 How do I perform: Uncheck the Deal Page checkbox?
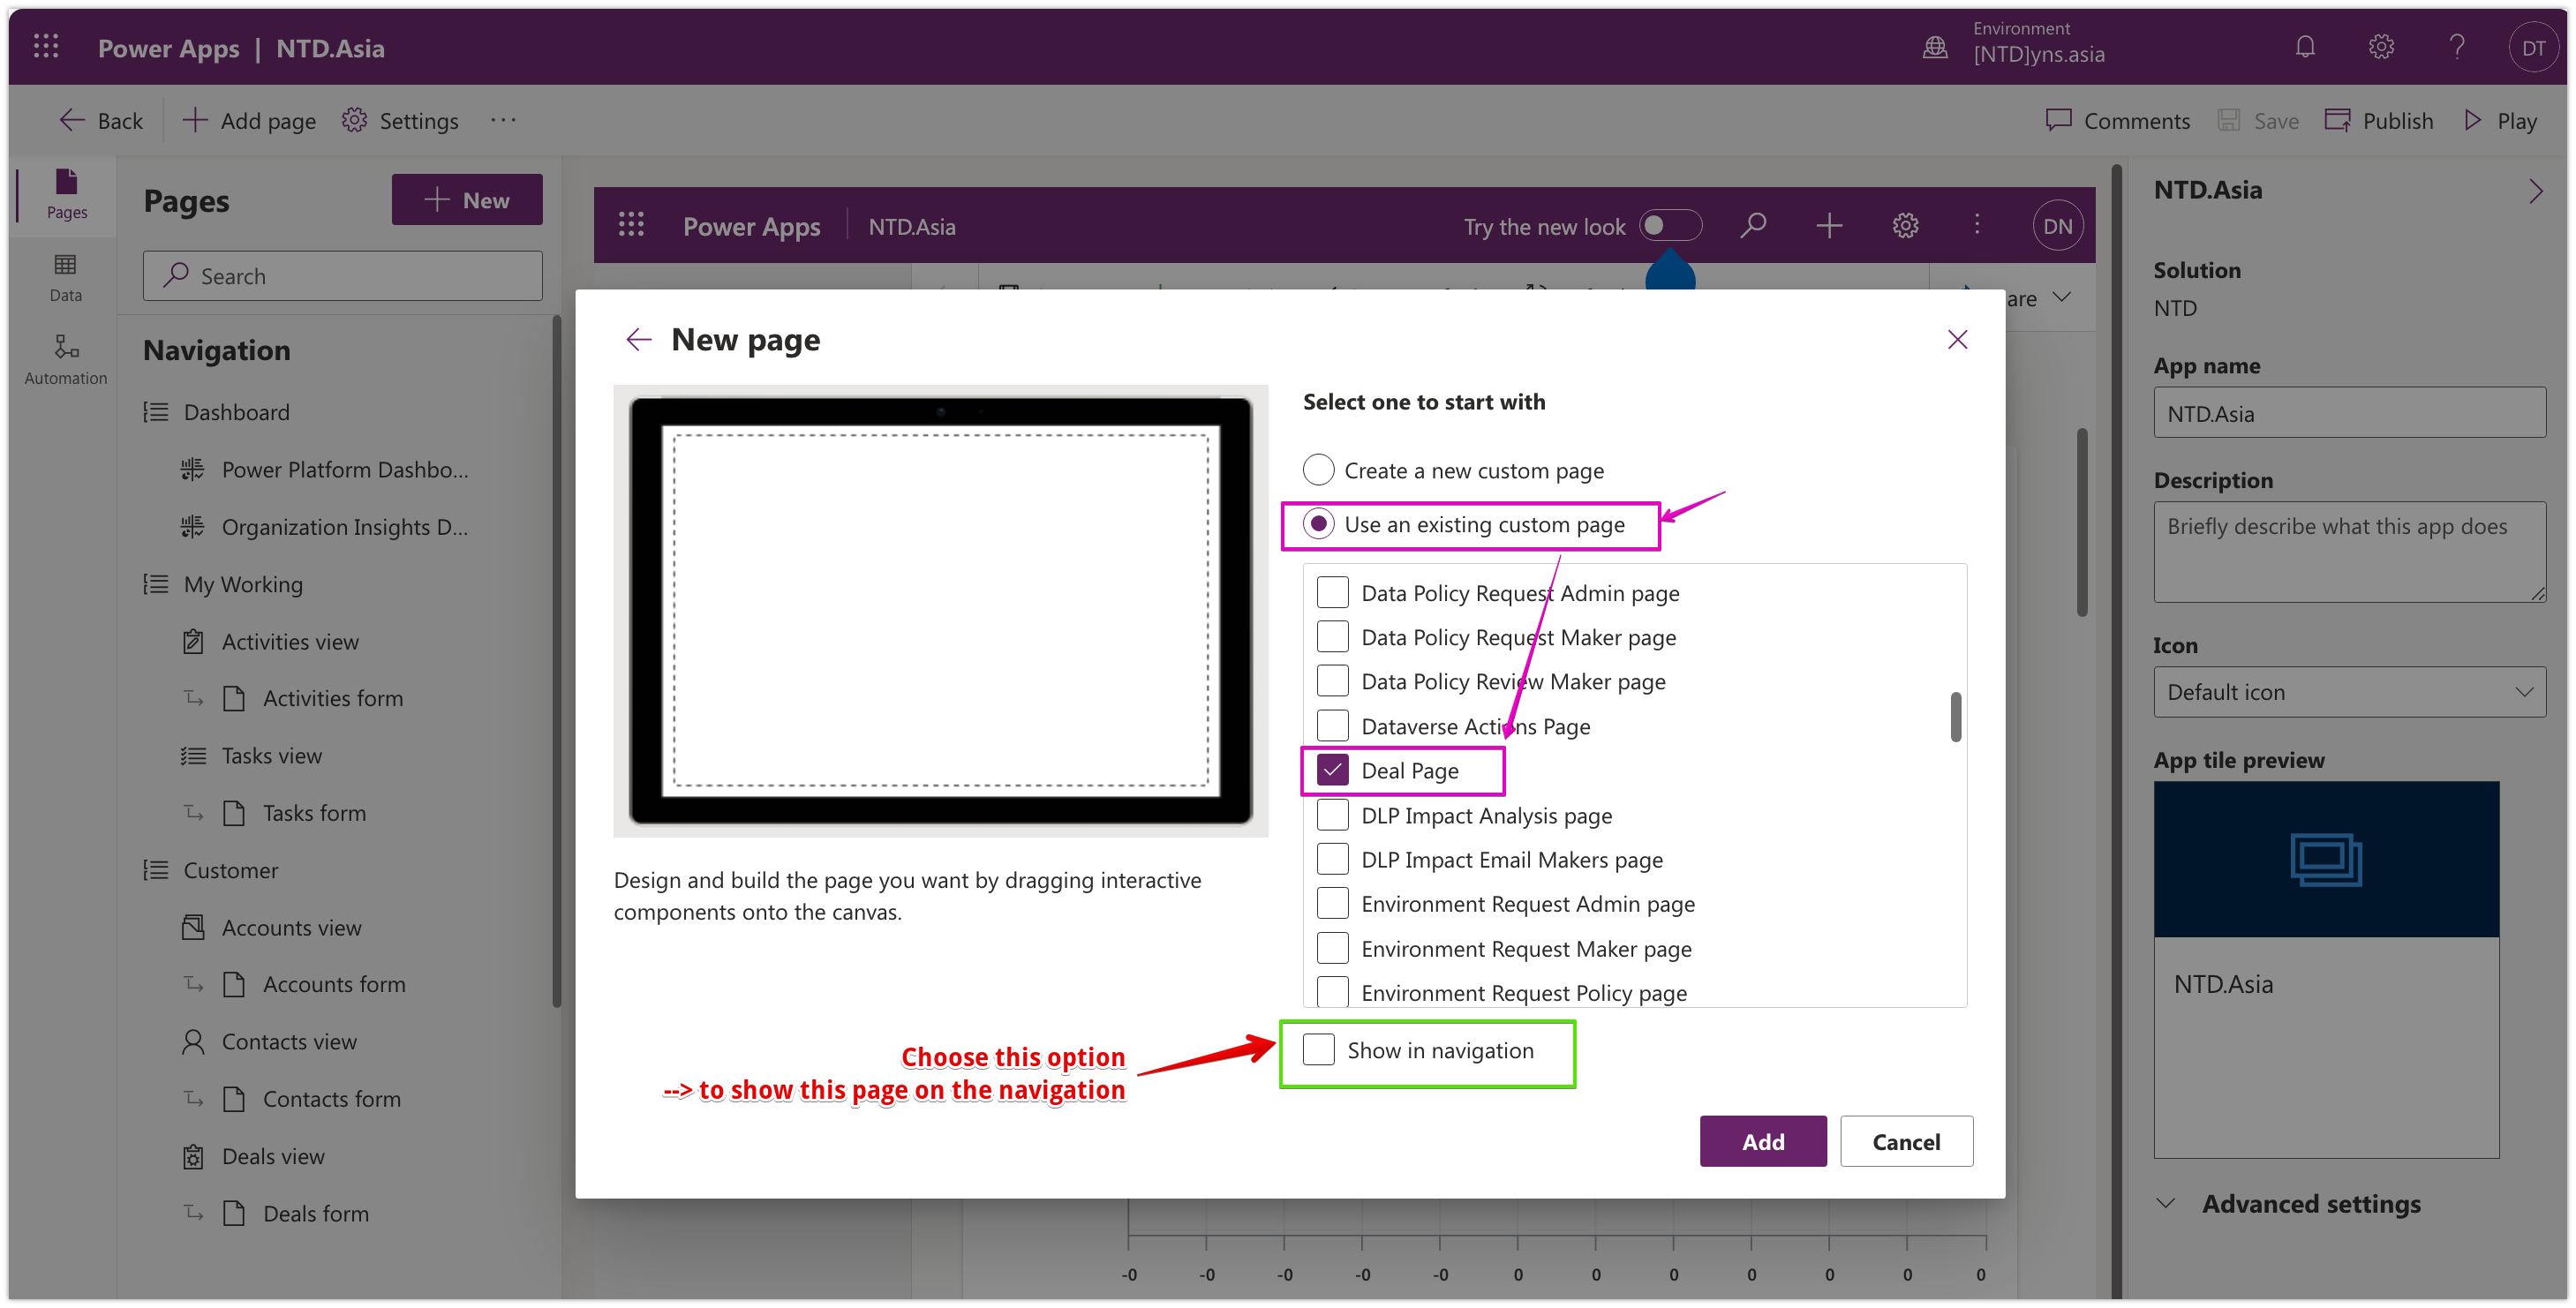(x=1333, y=770)
